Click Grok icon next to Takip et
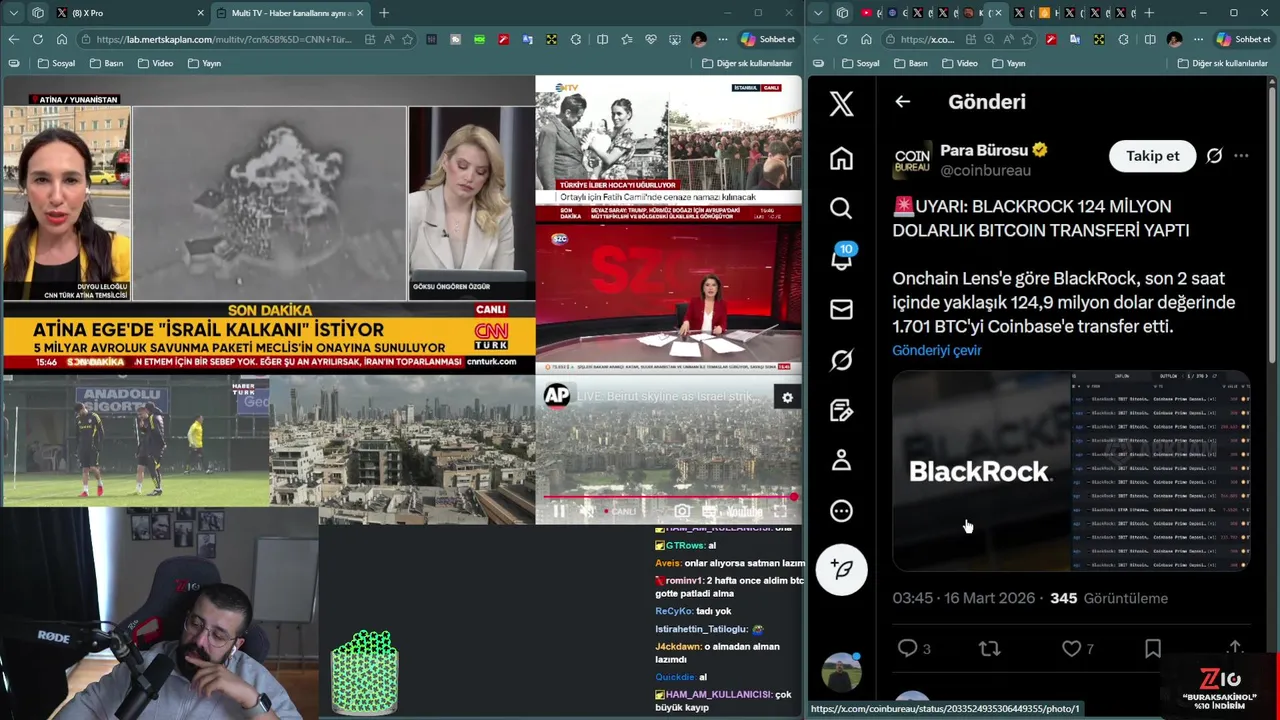The height and width of the screenshot is (720, 1280). click(x=1214, y=156)
